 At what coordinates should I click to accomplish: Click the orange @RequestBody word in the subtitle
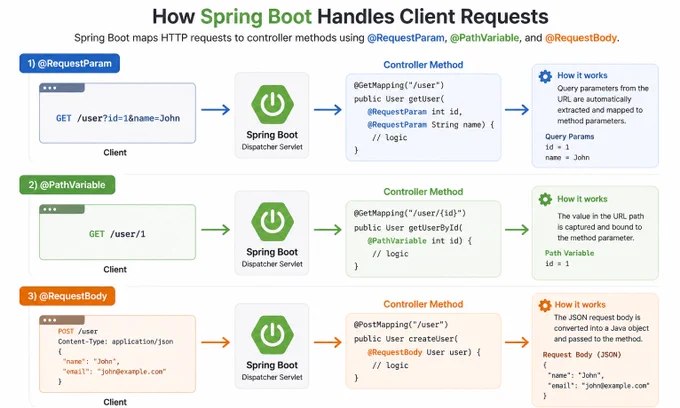581,38
